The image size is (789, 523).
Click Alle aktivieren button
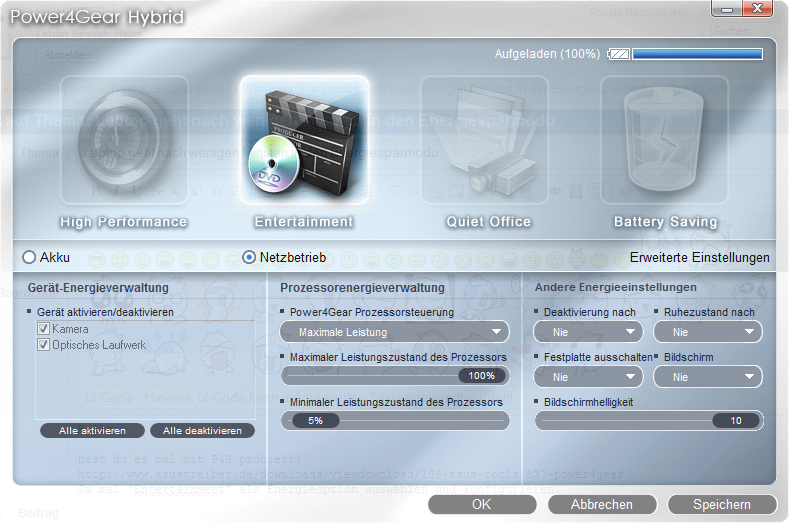pyautogui.click(x=93, y=431)
